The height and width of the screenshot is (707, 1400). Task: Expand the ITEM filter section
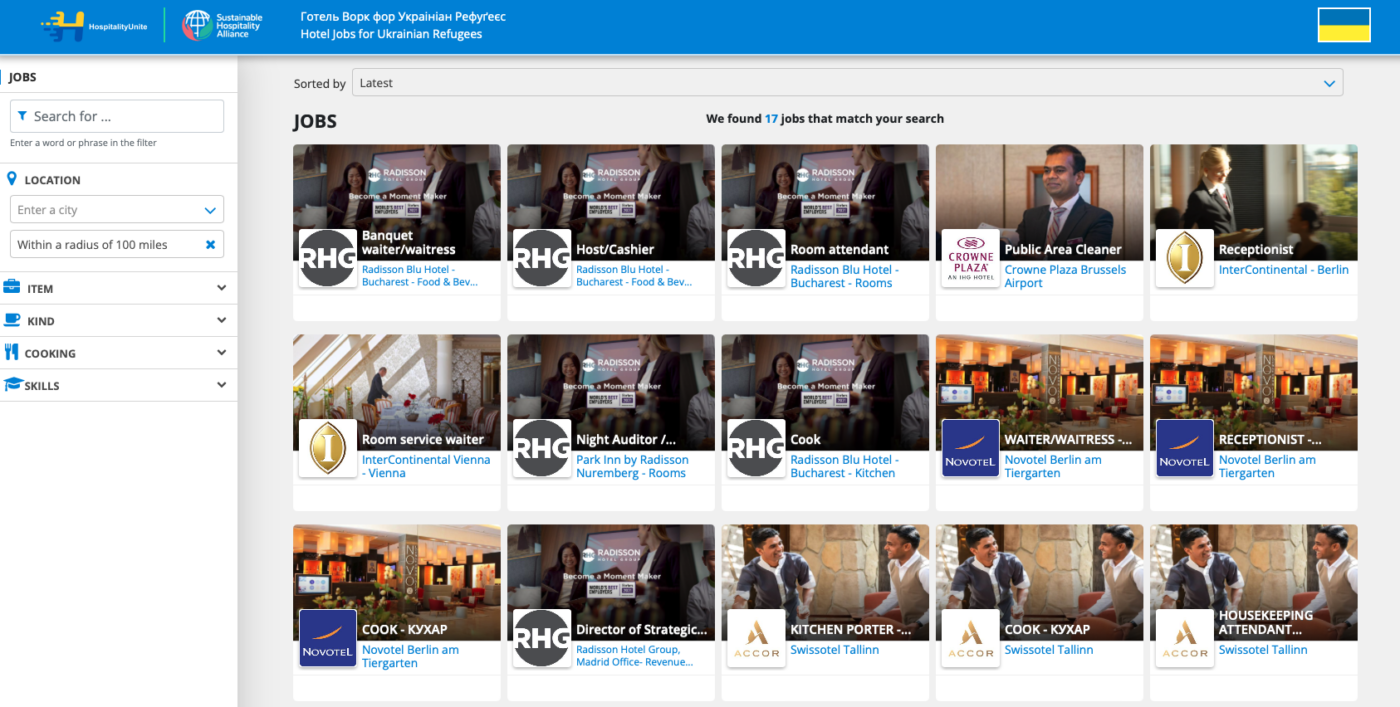pyautogui.click(x=118, y=288)
